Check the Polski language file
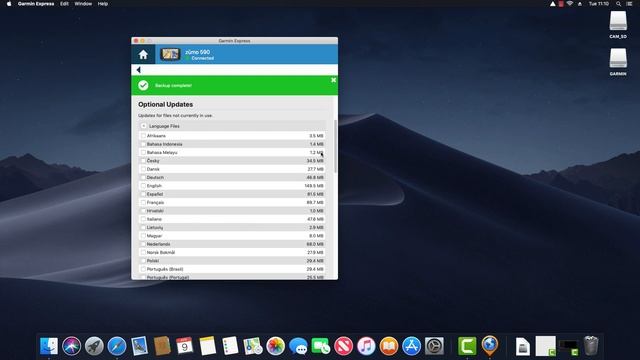 [x=143, y=261]
